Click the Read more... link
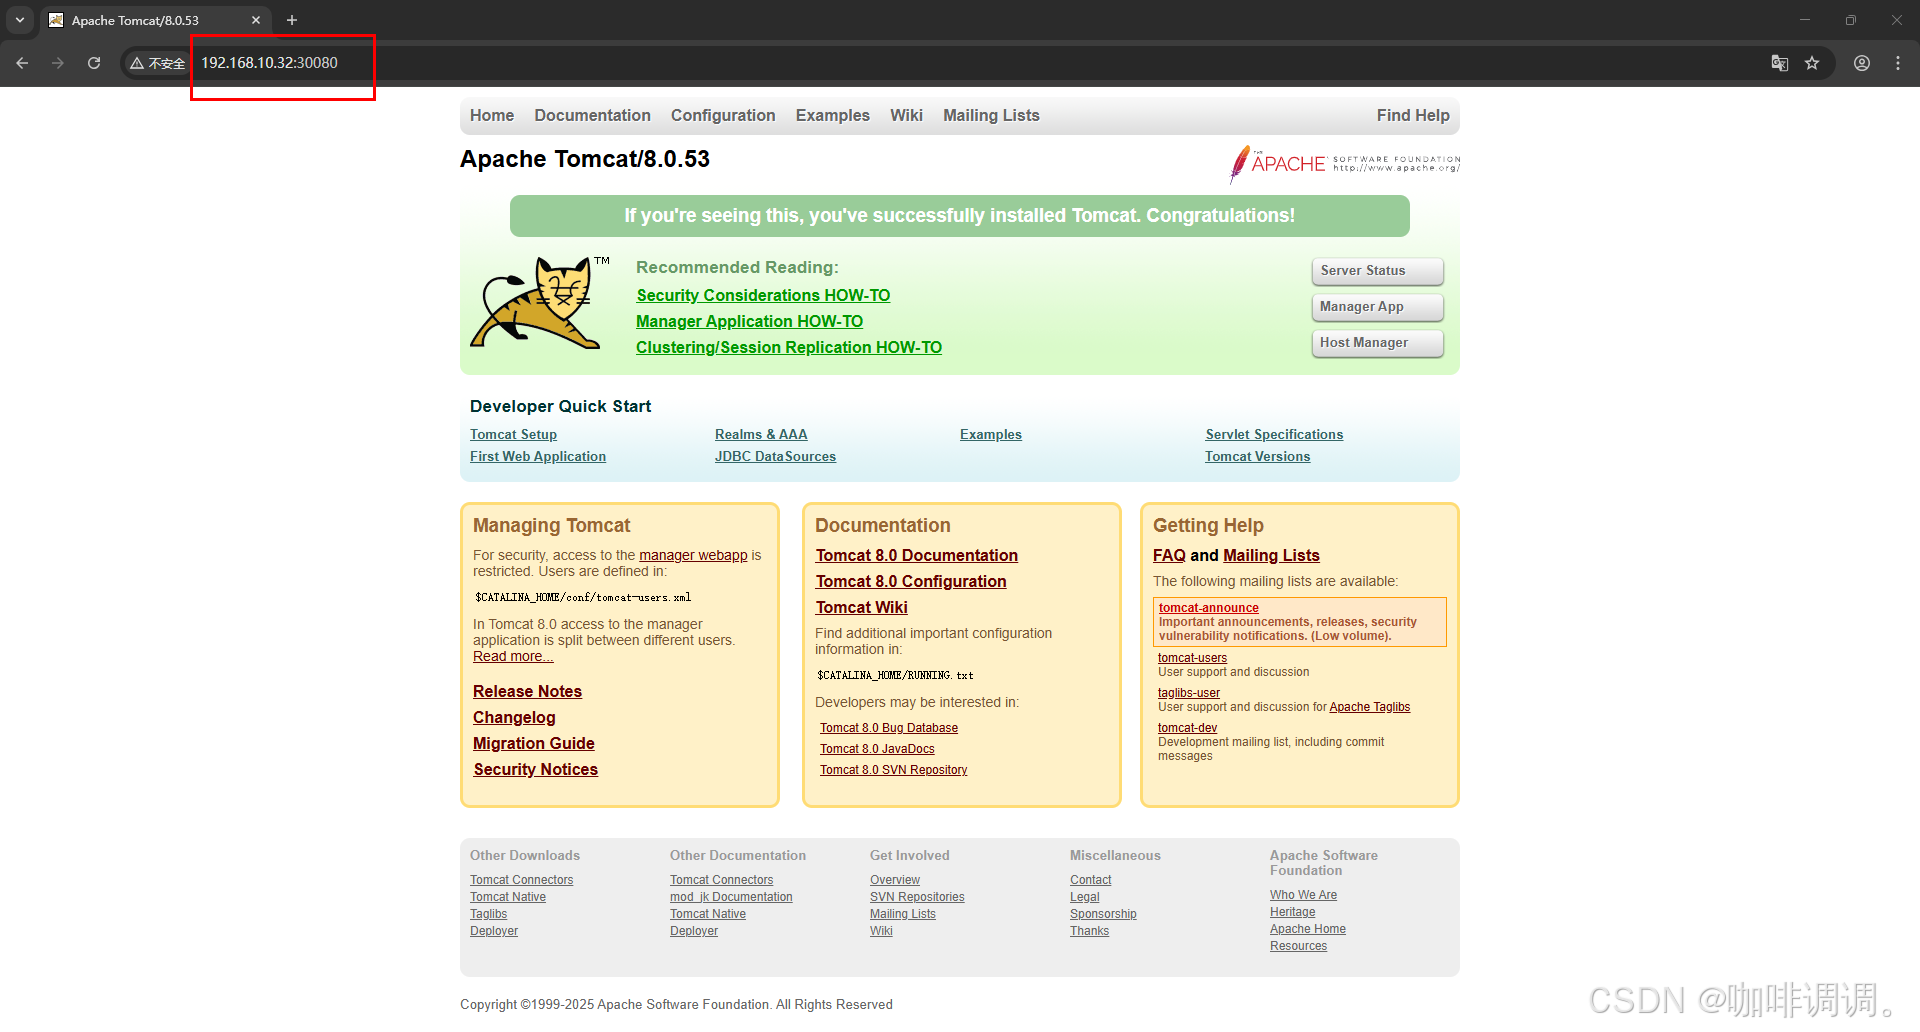 (513, 657)
